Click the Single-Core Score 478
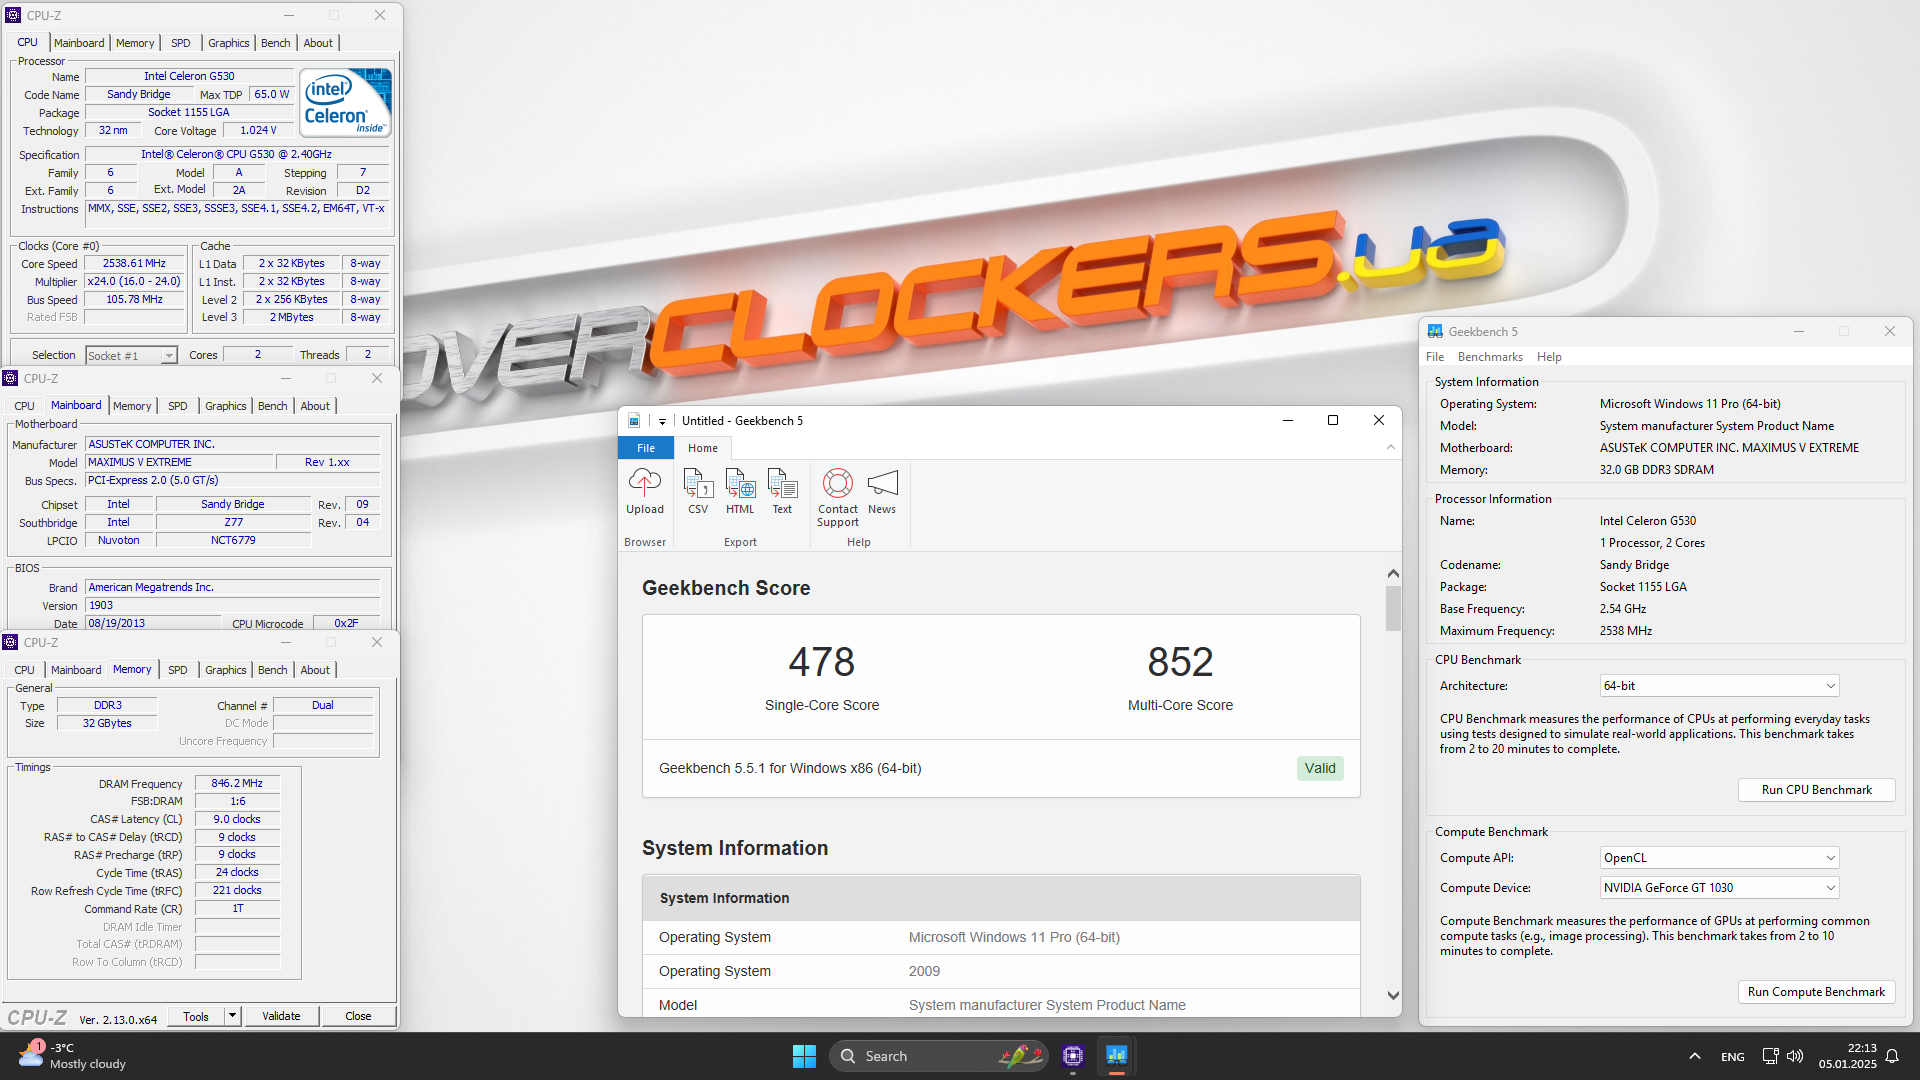Image resolution: width=1920 pixels, height=1080 pixels. (x=821, y=662)
